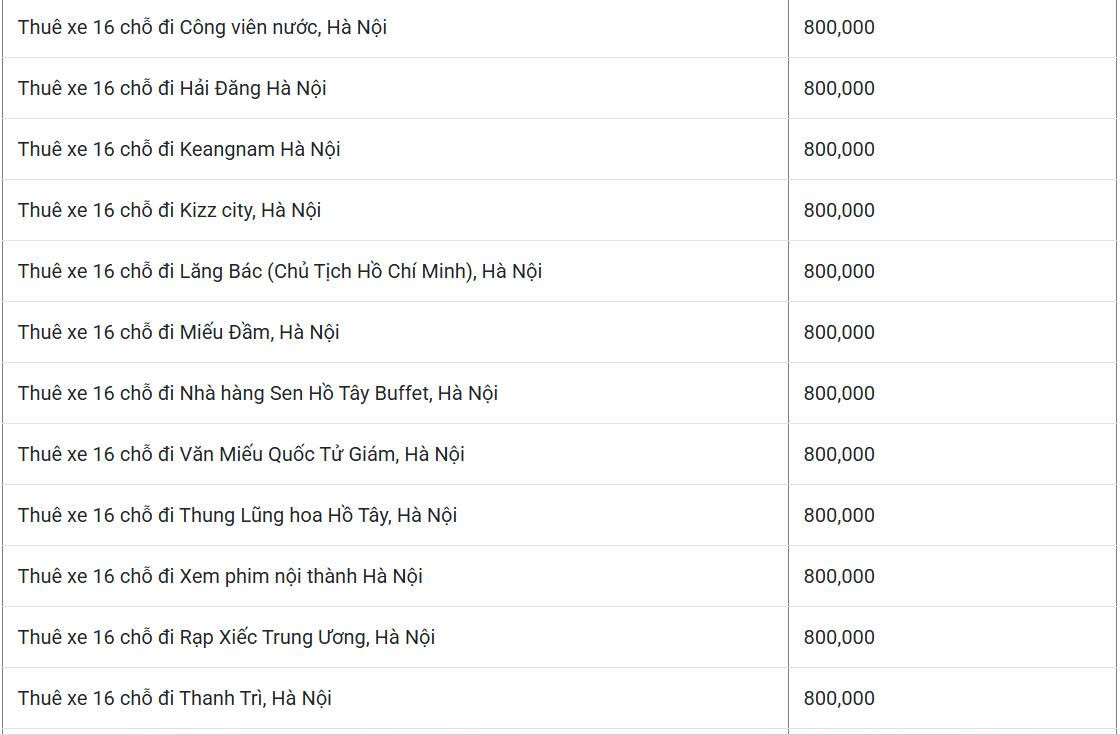Select the "Văn Miếu Quốc Tử Giám" row
The image size is (1120, 735).
241,454
